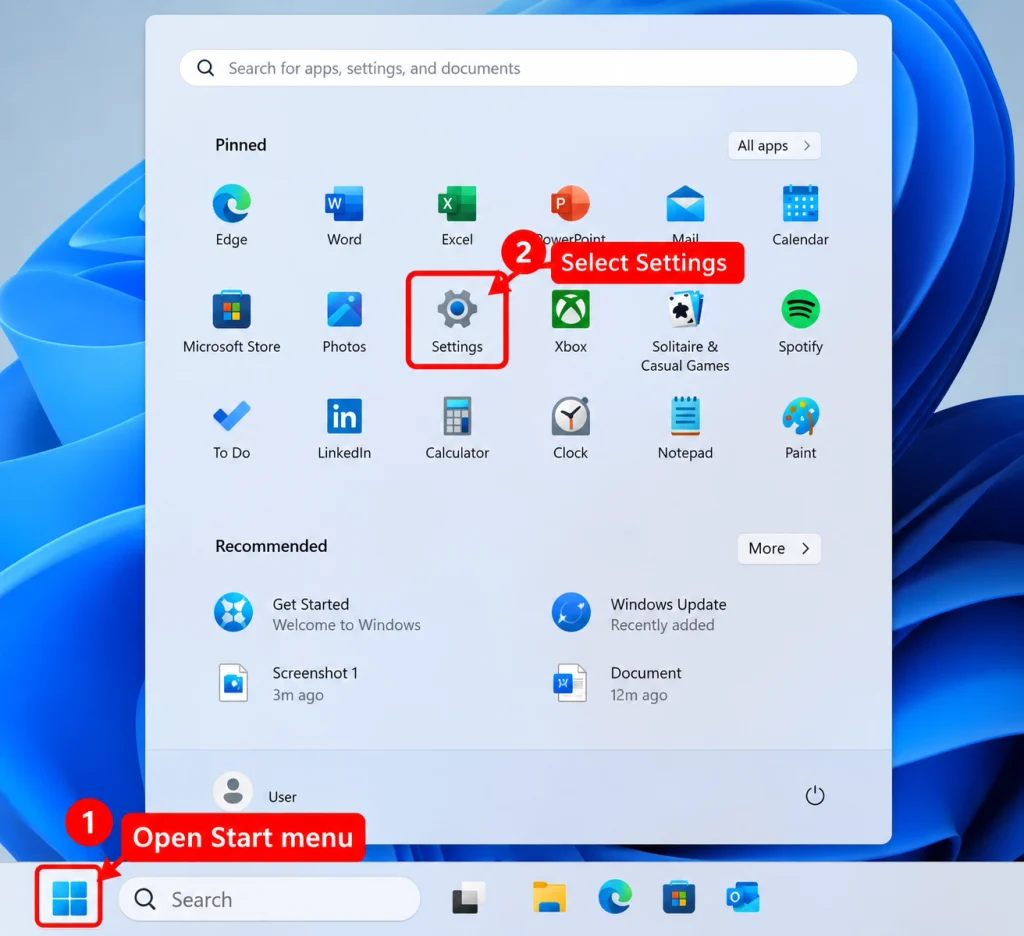This screenshot has width=1024, height=936.
Task: Open Microsoft Store taskbar icon
Action: coord(679,897)
